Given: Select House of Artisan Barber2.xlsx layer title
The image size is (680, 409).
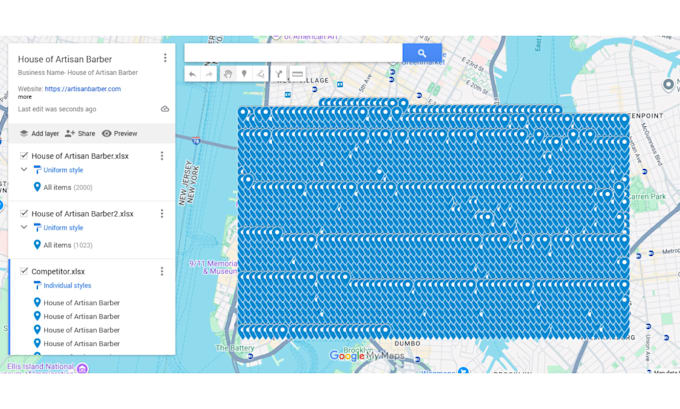Looking at the screenshot, I should 82,214.
